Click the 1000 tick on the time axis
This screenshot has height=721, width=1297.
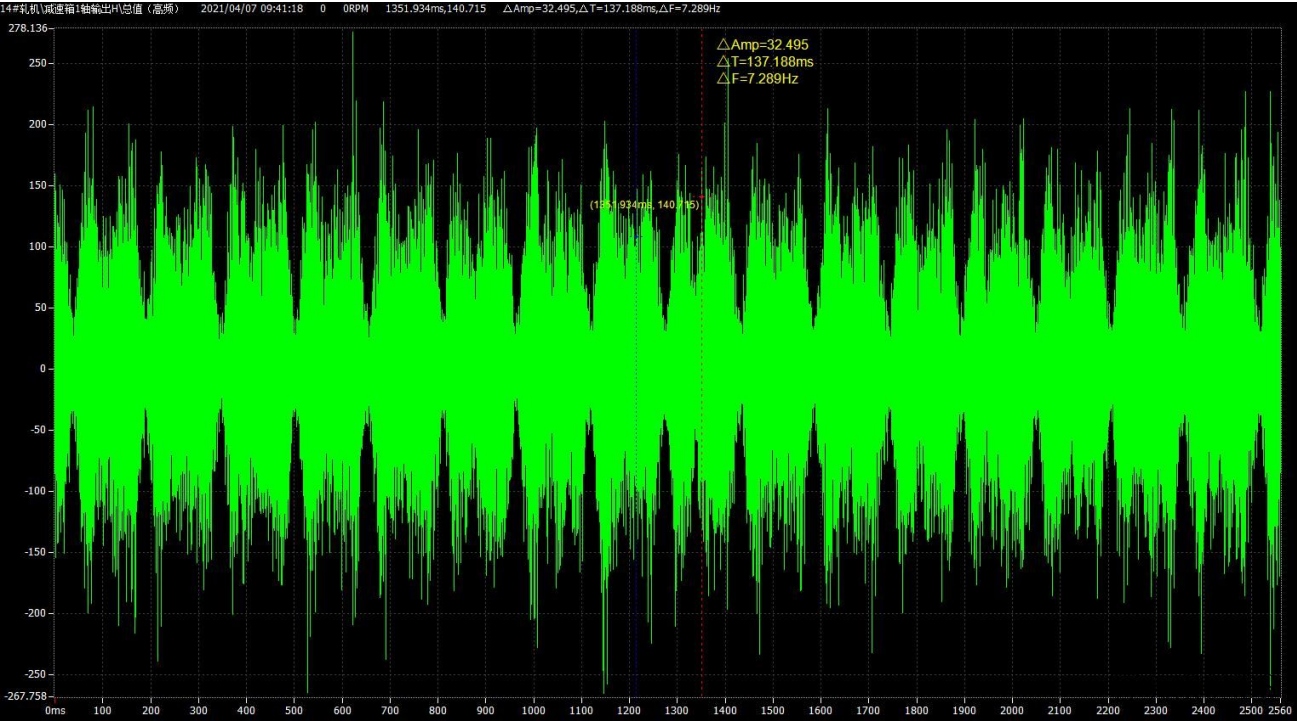pos(534,710)
